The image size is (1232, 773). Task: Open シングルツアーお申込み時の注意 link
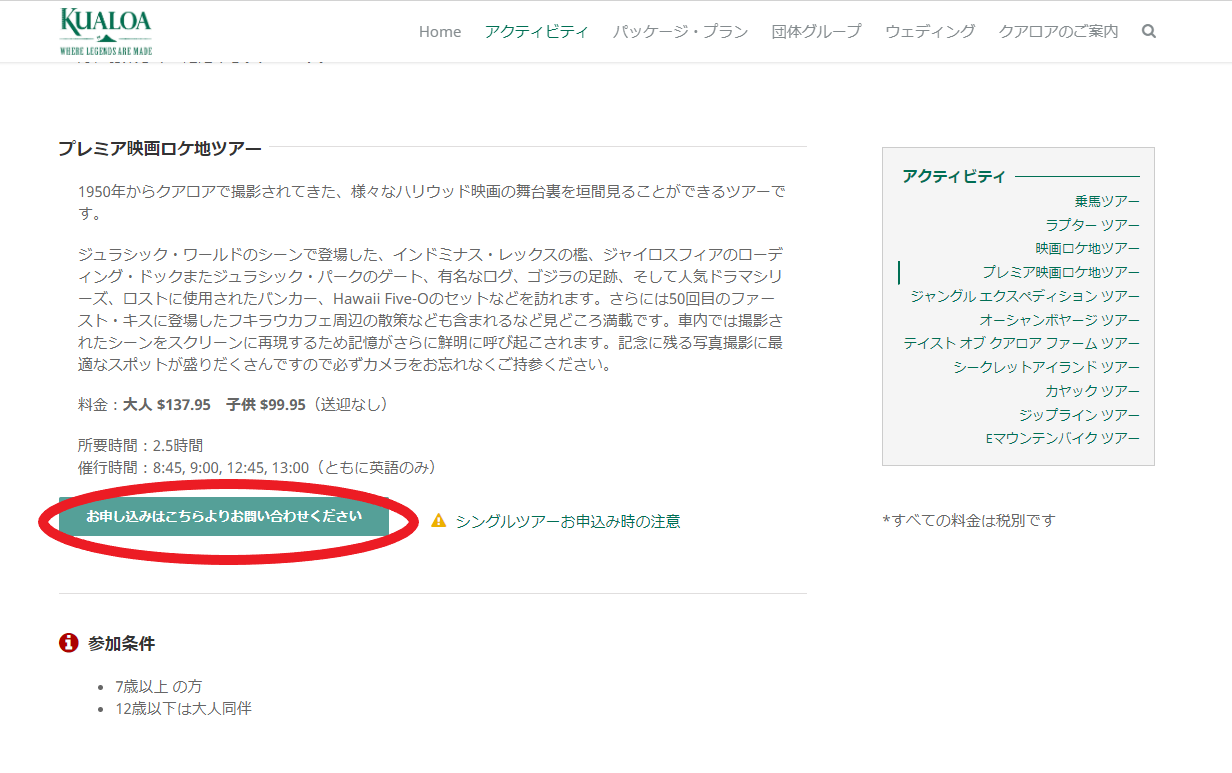click(568, 521)
